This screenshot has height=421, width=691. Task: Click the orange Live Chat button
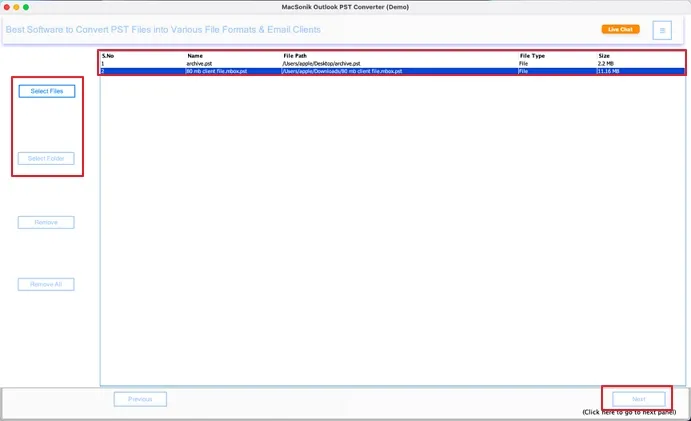coord(620,29)
